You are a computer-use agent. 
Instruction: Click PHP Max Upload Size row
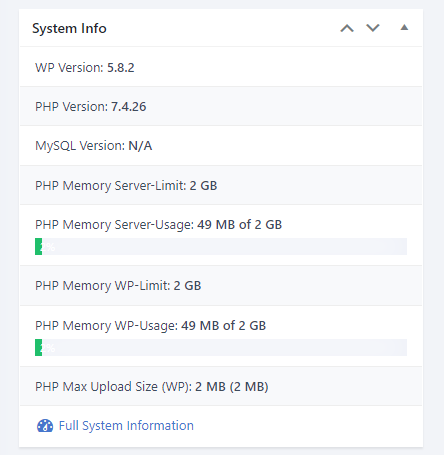tap(221, 386)
